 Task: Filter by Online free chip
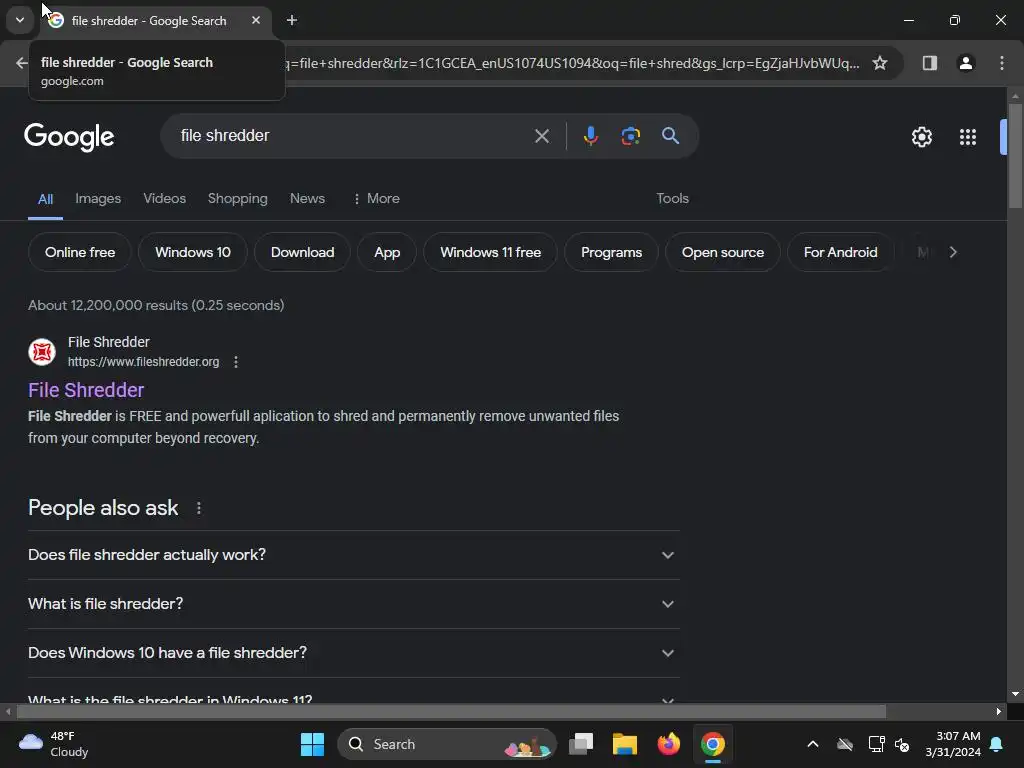(x=80, y=252)
